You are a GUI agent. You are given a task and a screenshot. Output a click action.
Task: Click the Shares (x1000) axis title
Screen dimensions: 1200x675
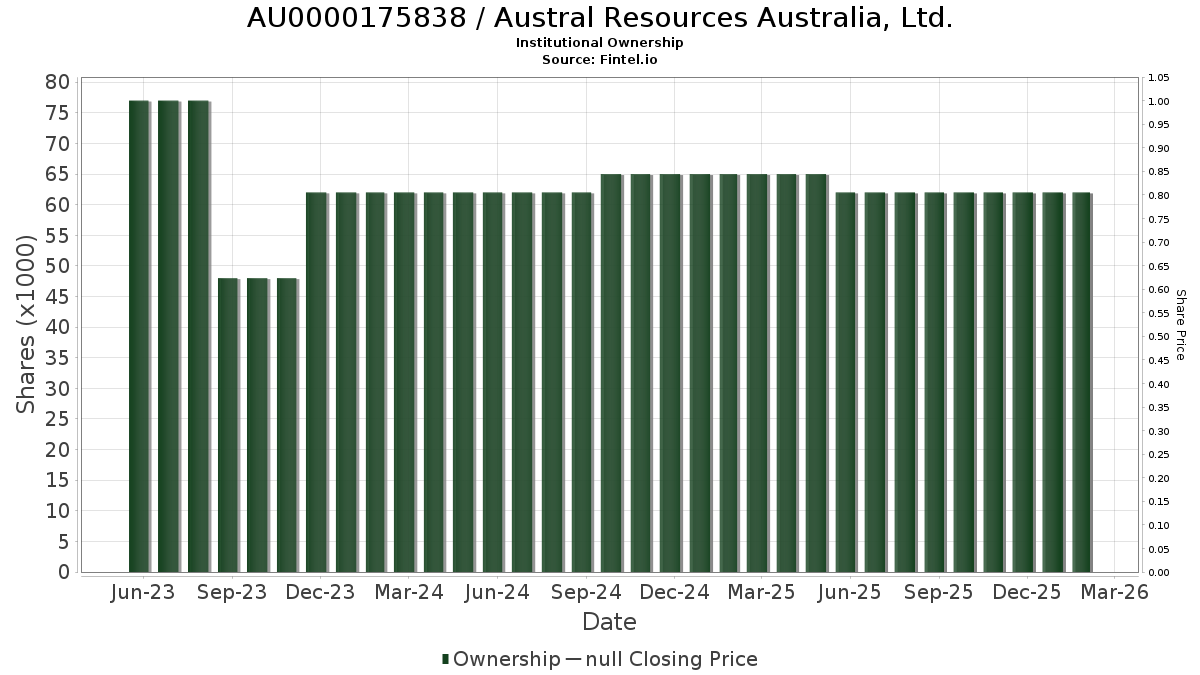point(27,324)
